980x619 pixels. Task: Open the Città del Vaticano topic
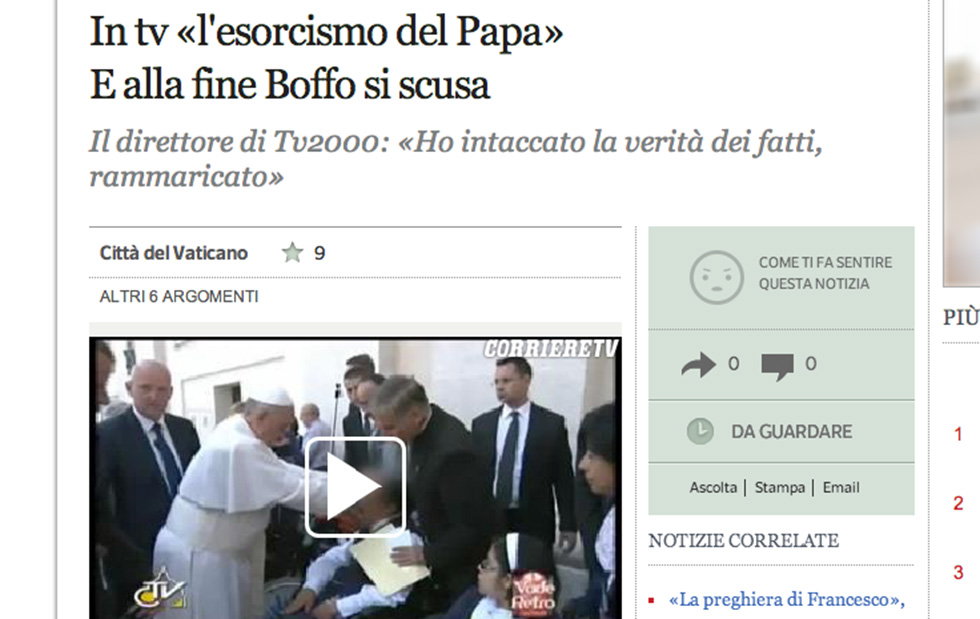pos(174,253)
